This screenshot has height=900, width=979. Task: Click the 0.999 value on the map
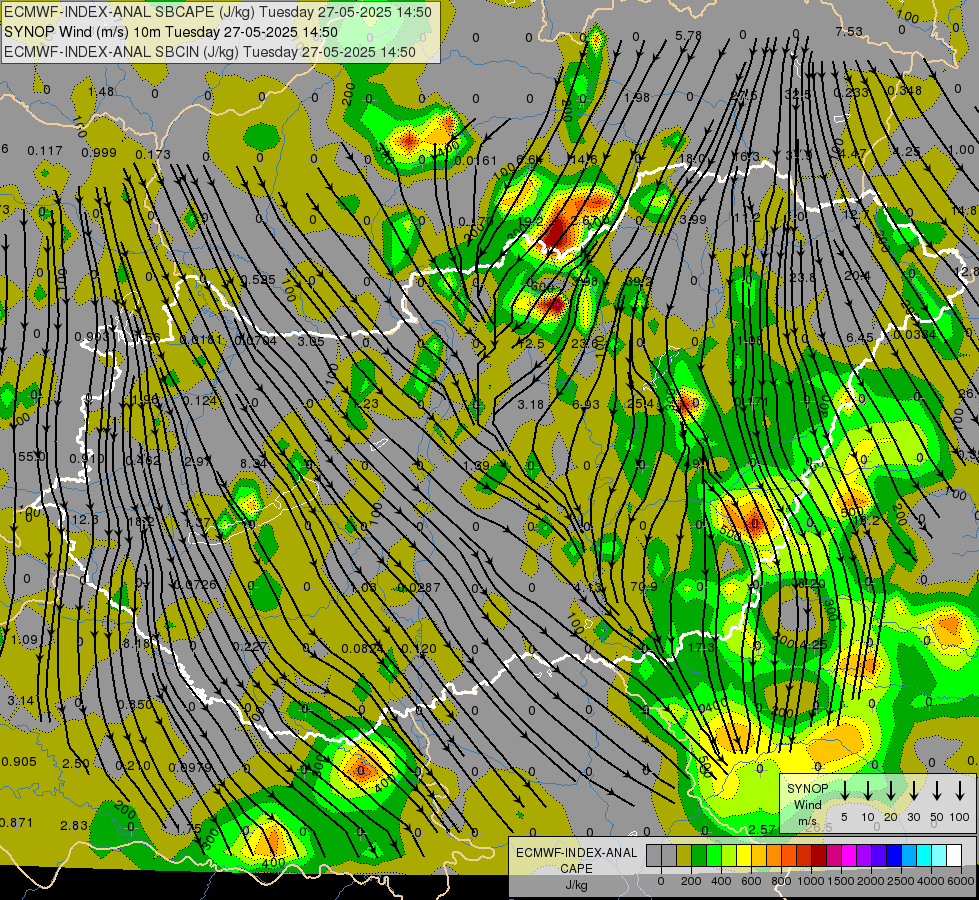[x=99, y=153]
